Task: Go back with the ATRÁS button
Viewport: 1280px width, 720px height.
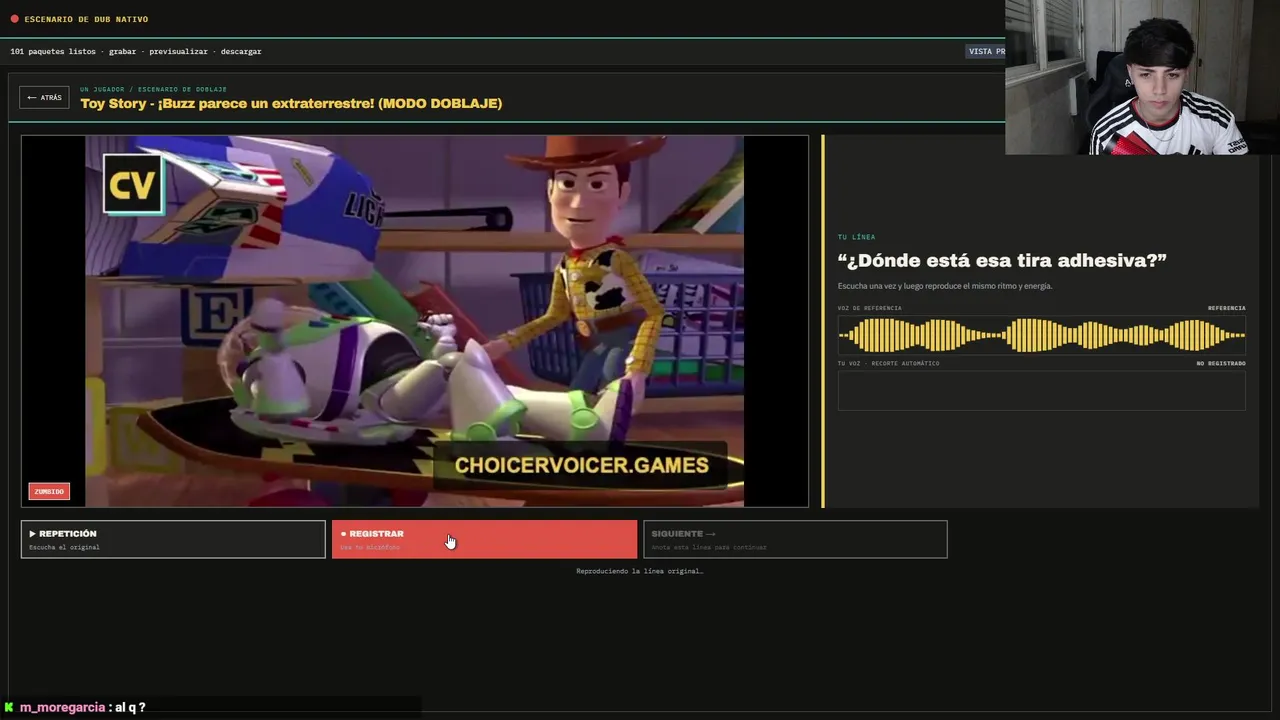Action: tap(44, 97)
